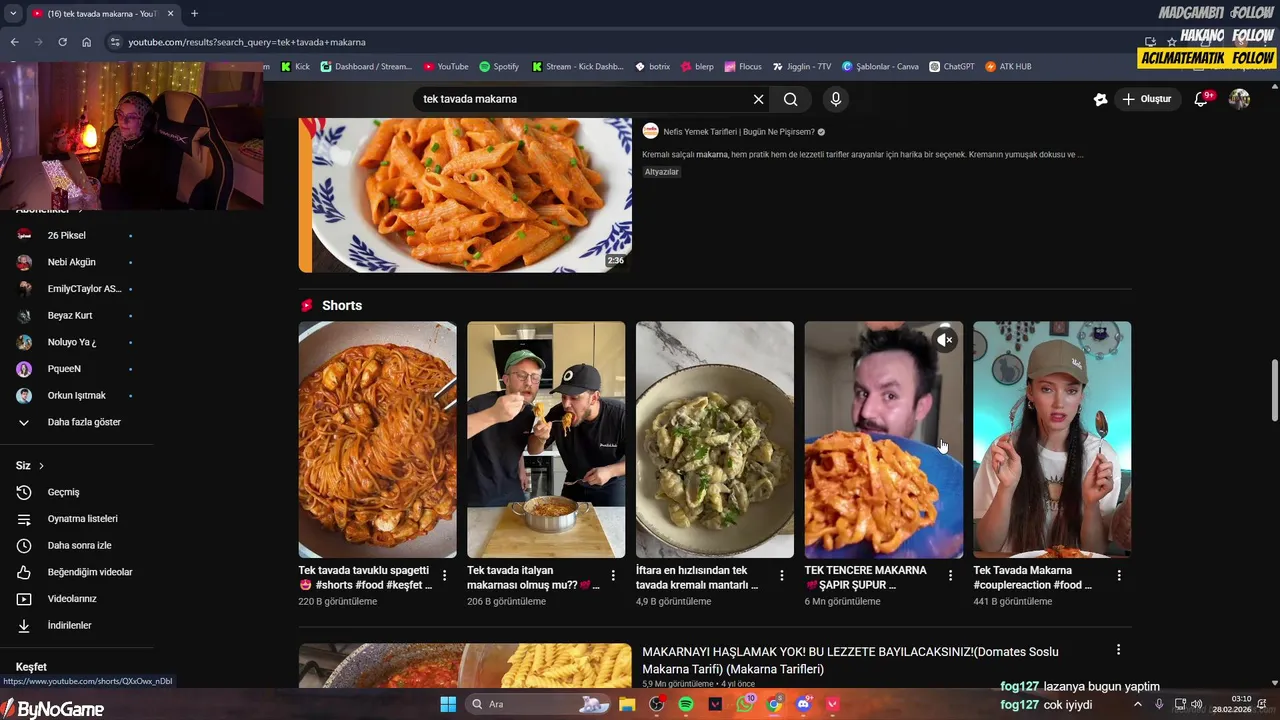Open options for Tek tavada italyan makarnası short
This screenshot has width=1280, height=720.
tap(613, 576)
